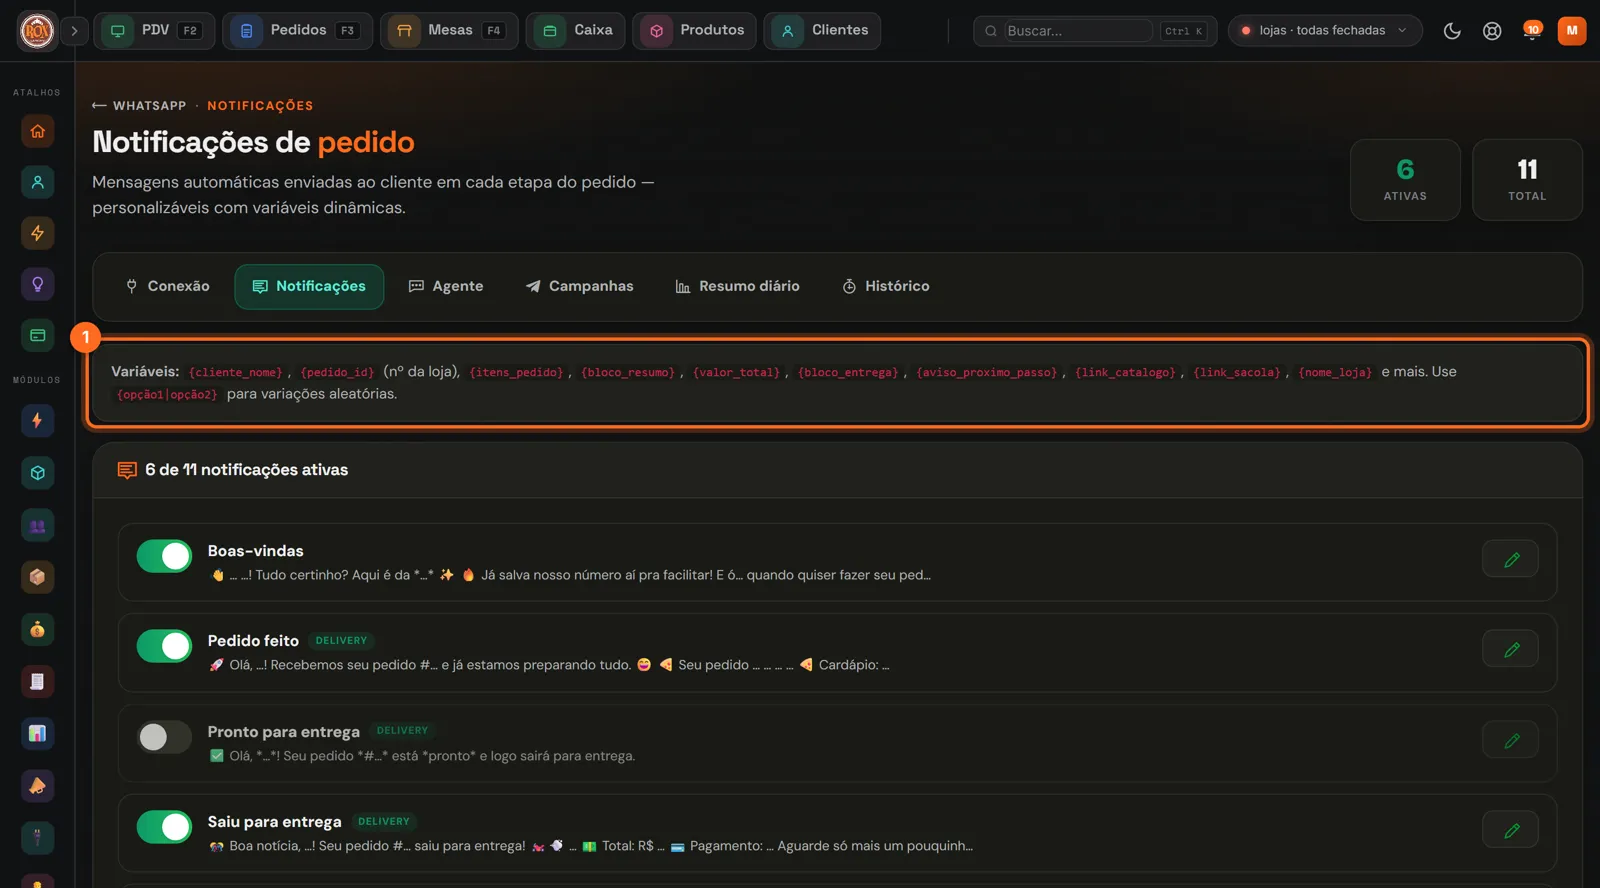Expand the lojas todas fechadas dropdown
This screenshot has width=1600, height=888.
pos(1325,31)
